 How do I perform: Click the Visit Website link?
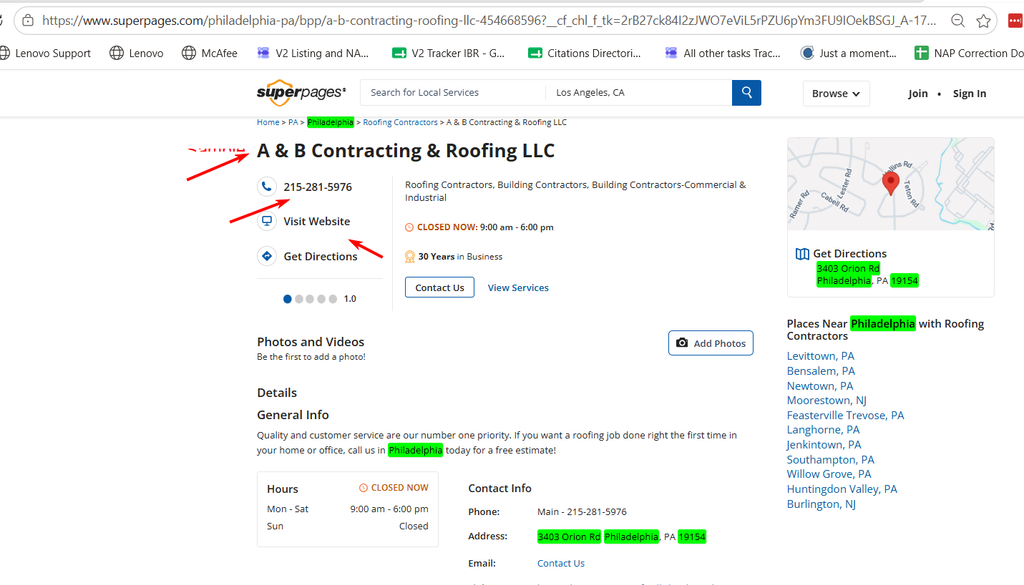[317, 221]
